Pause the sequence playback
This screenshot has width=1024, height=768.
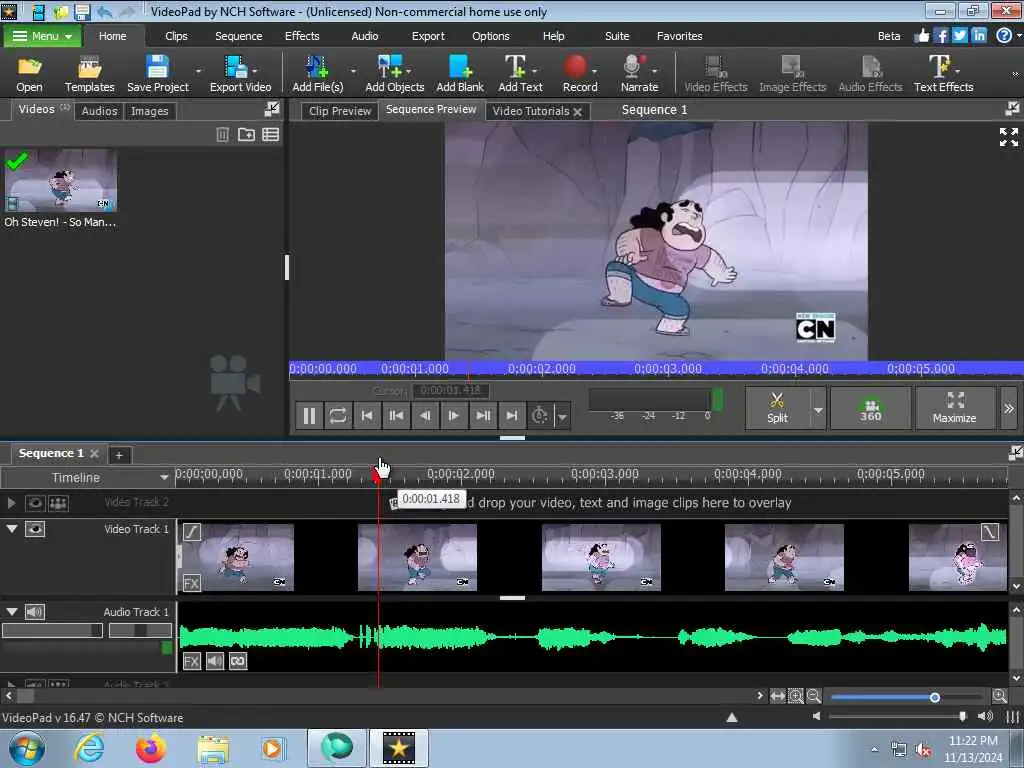pyautogui.click(x=310, y=415)
